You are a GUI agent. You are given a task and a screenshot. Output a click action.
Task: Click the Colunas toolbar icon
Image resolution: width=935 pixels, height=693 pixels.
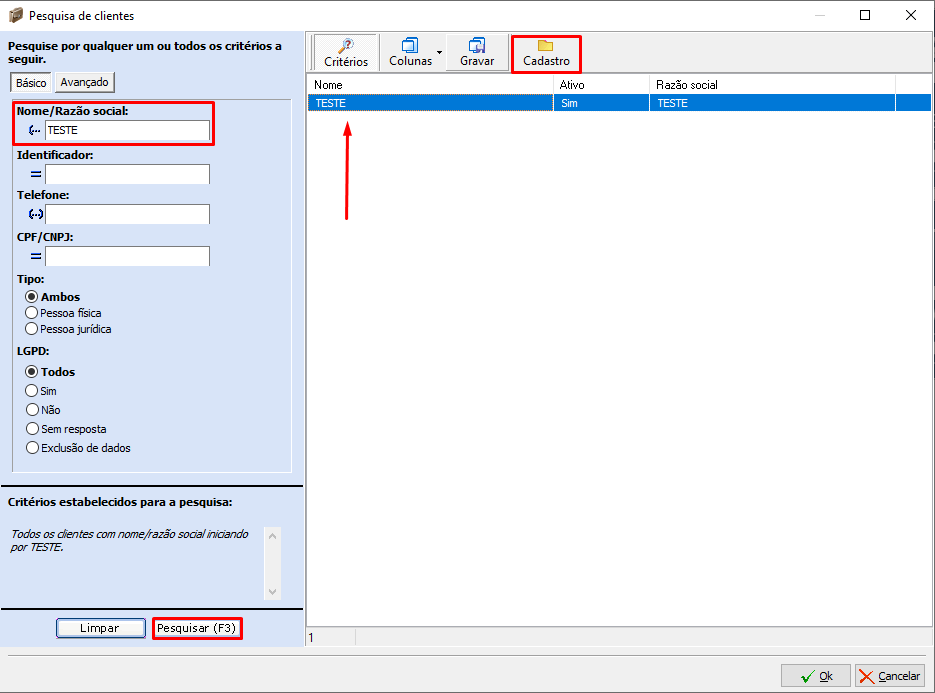tap(410, 46)
